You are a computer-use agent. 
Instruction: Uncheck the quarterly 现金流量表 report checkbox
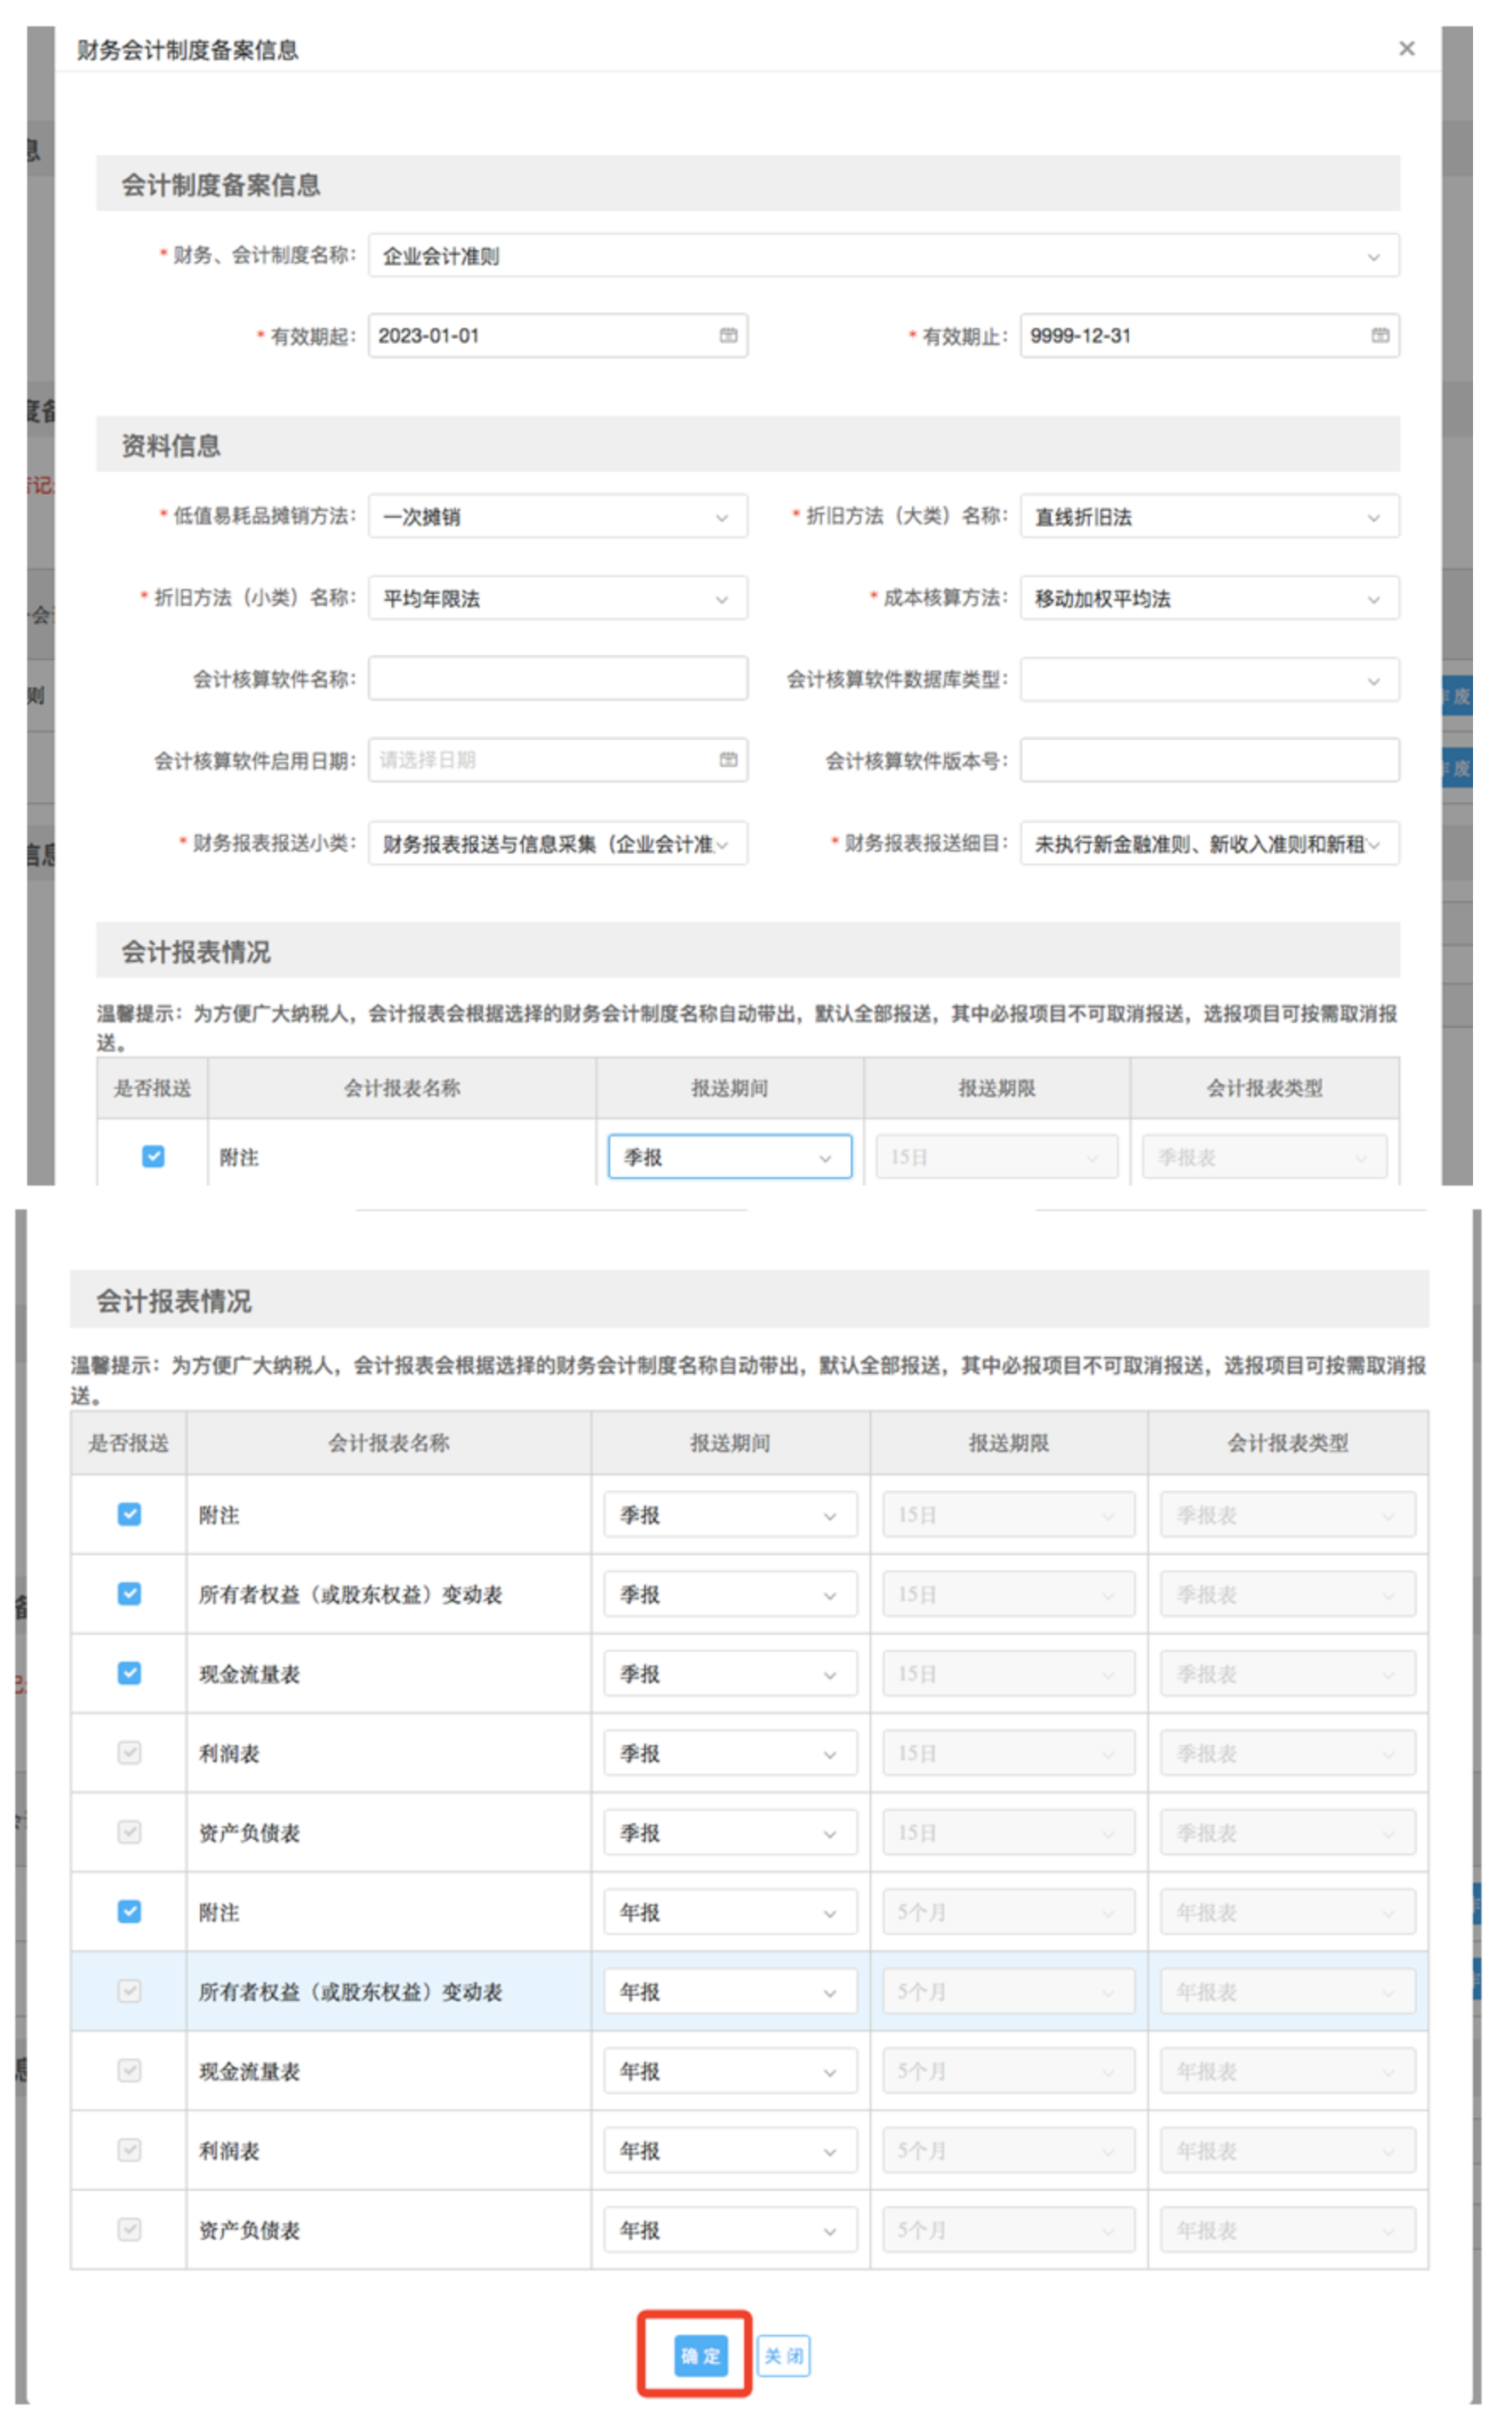click(x=129, y=1673)
